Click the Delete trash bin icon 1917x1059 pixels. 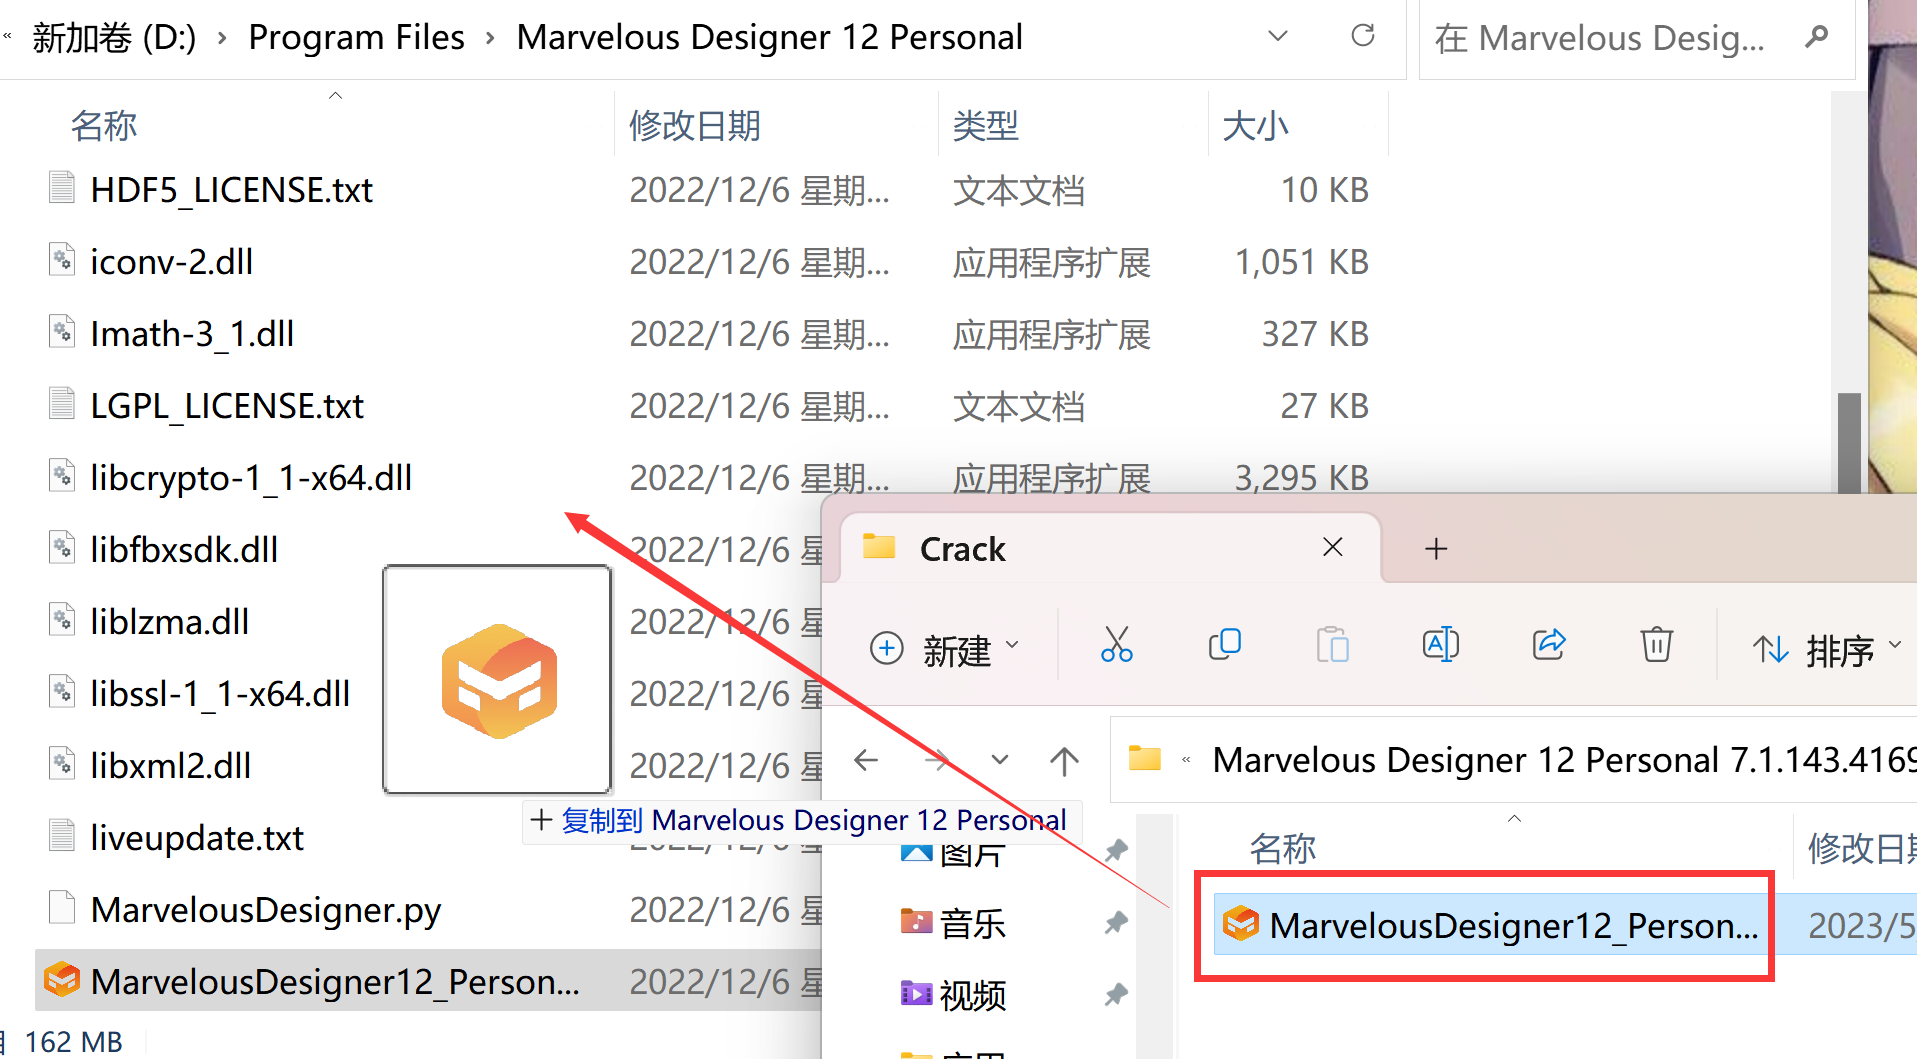point(1656,646)
